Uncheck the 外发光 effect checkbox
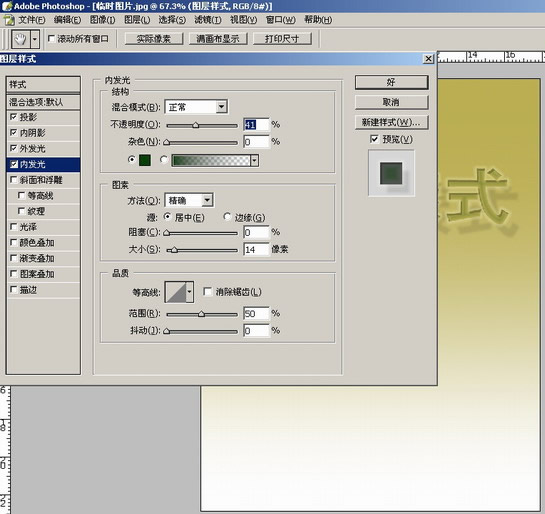Screen dimensions: 545x514 tap(14, 148)
